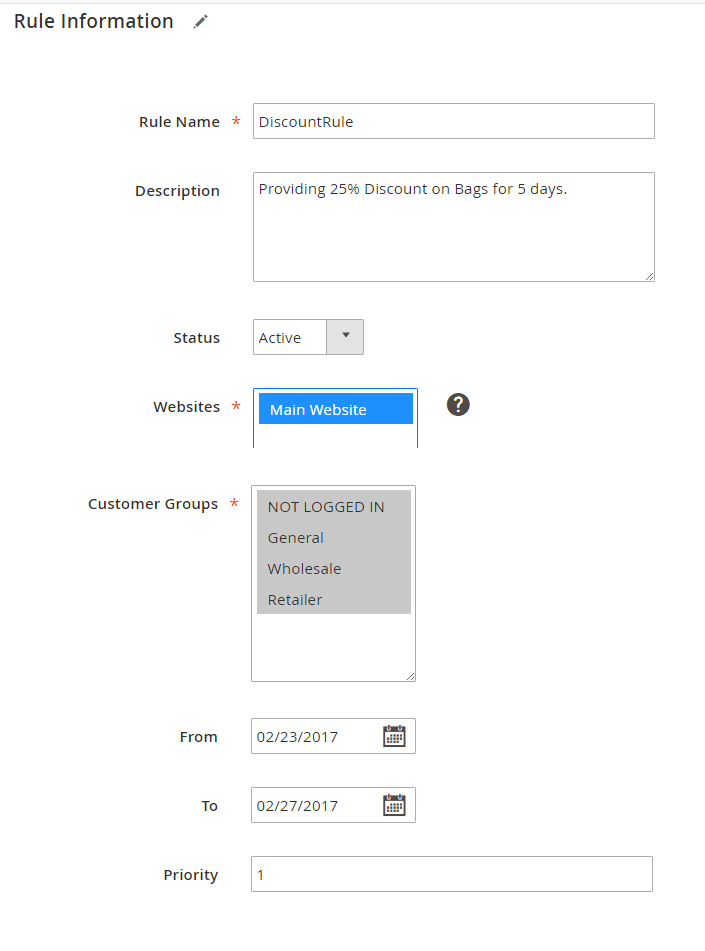Click the Priority input field

tap(451, 873)
